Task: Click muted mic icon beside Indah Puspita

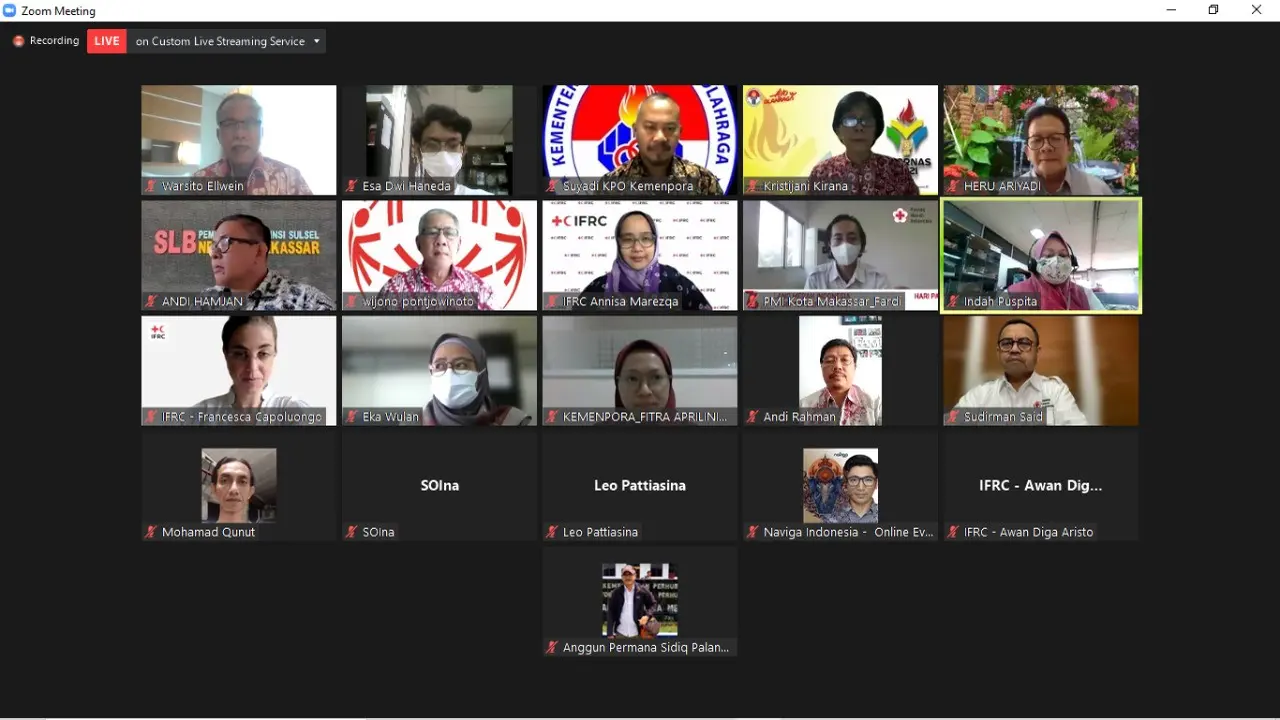Action: 953,301
